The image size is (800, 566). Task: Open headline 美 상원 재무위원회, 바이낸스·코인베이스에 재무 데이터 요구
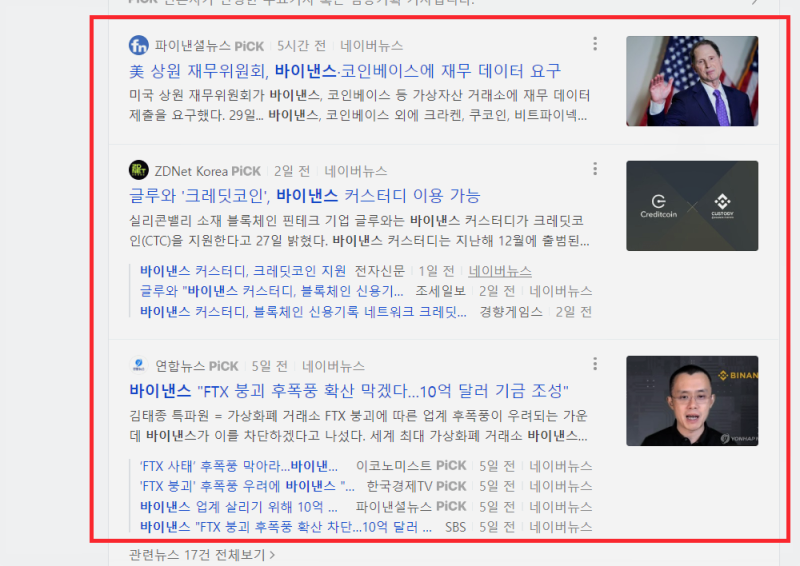[345, 70]
